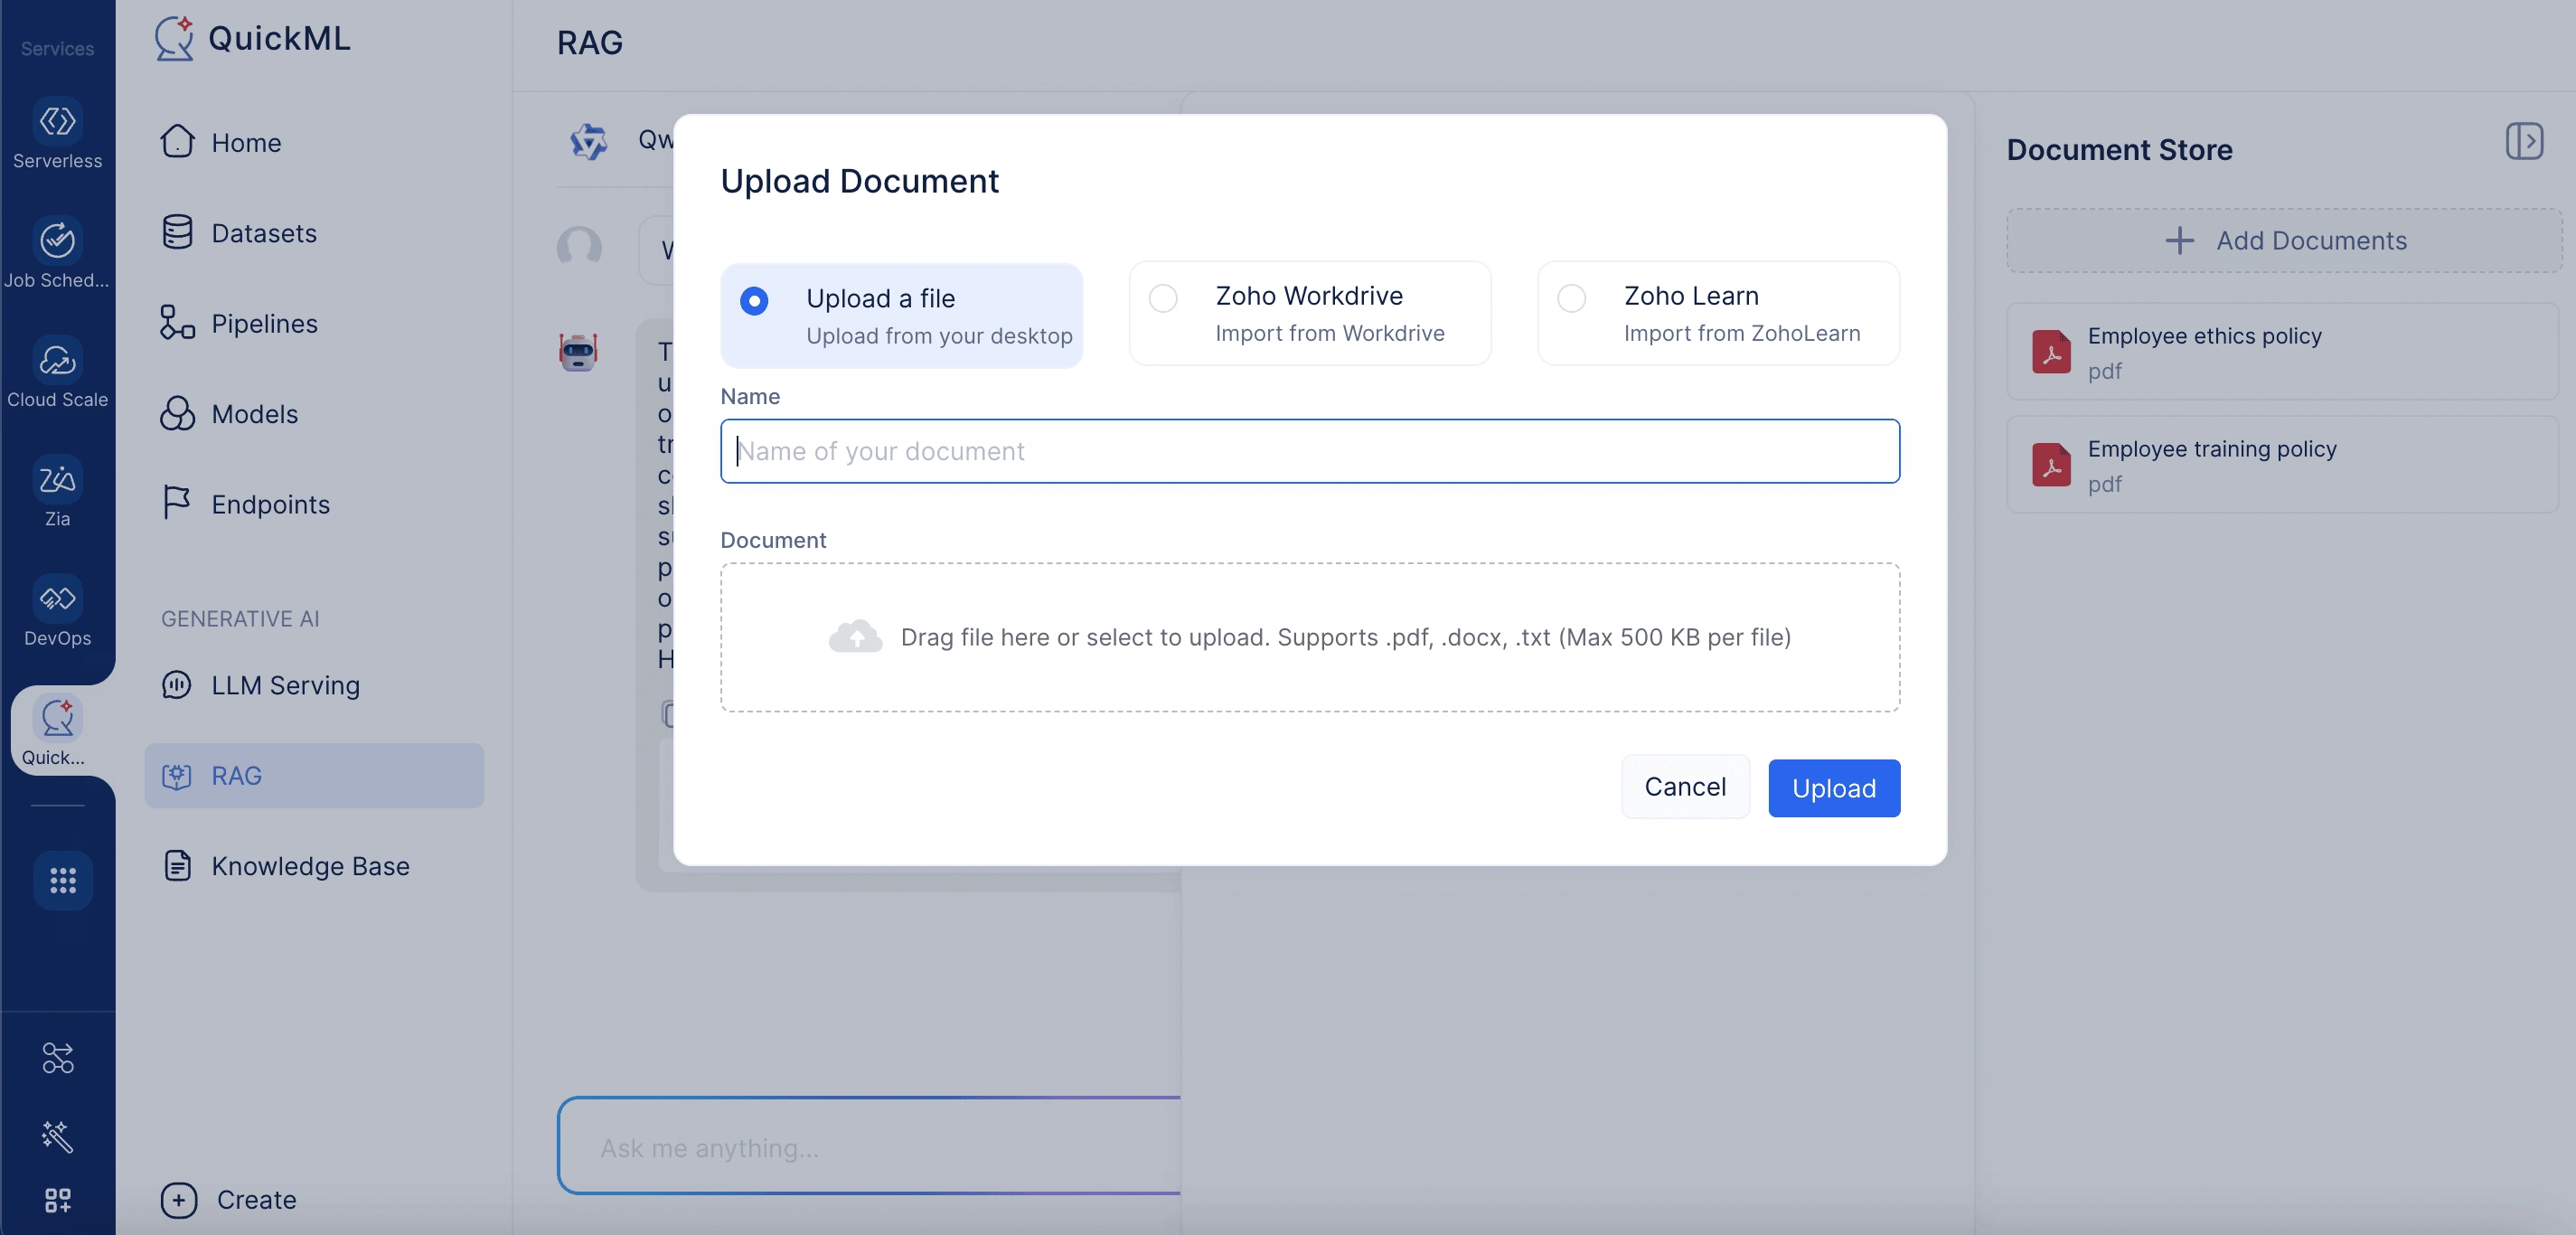Click the Employee ethics policy PDF icon
The height and width of the screenshot is (1235, 2576).
tap(2051, 351)
